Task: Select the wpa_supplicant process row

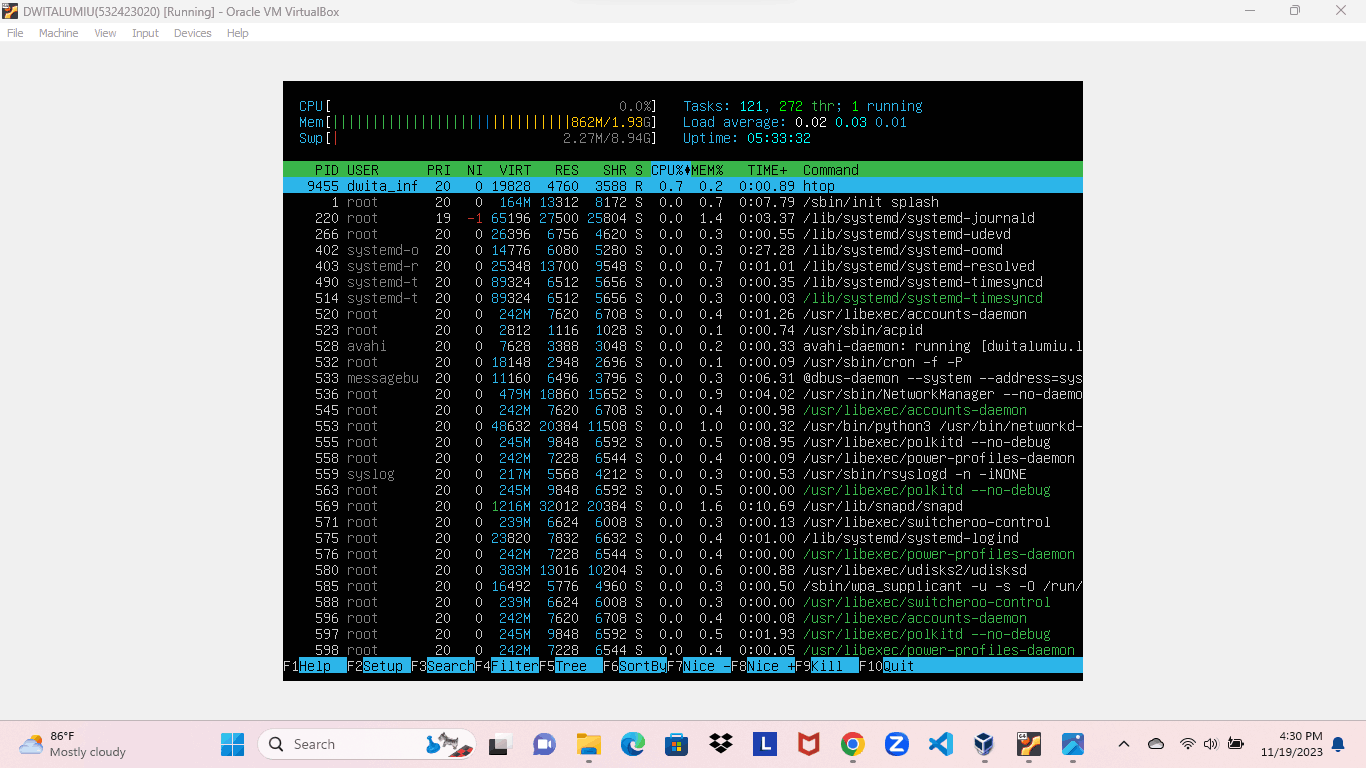Action: tap(683, 586)
